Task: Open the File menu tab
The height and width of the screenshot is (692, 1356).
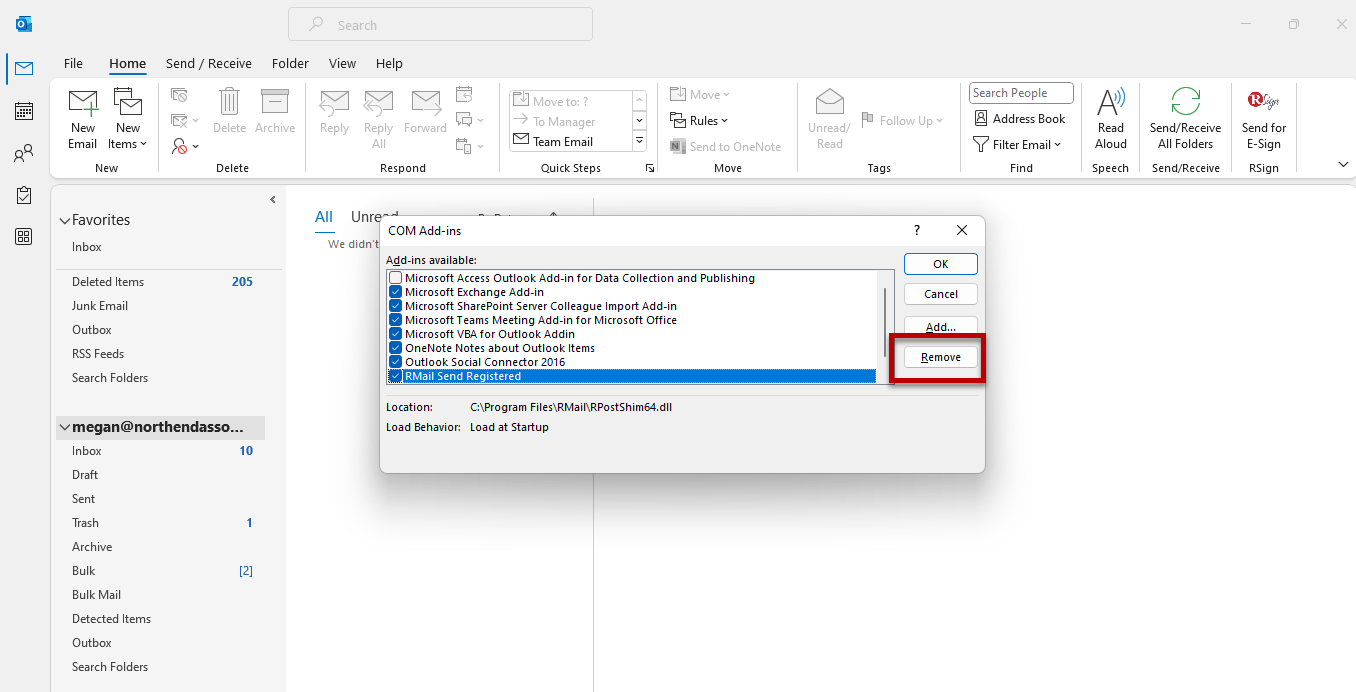Action: (73, 63)
